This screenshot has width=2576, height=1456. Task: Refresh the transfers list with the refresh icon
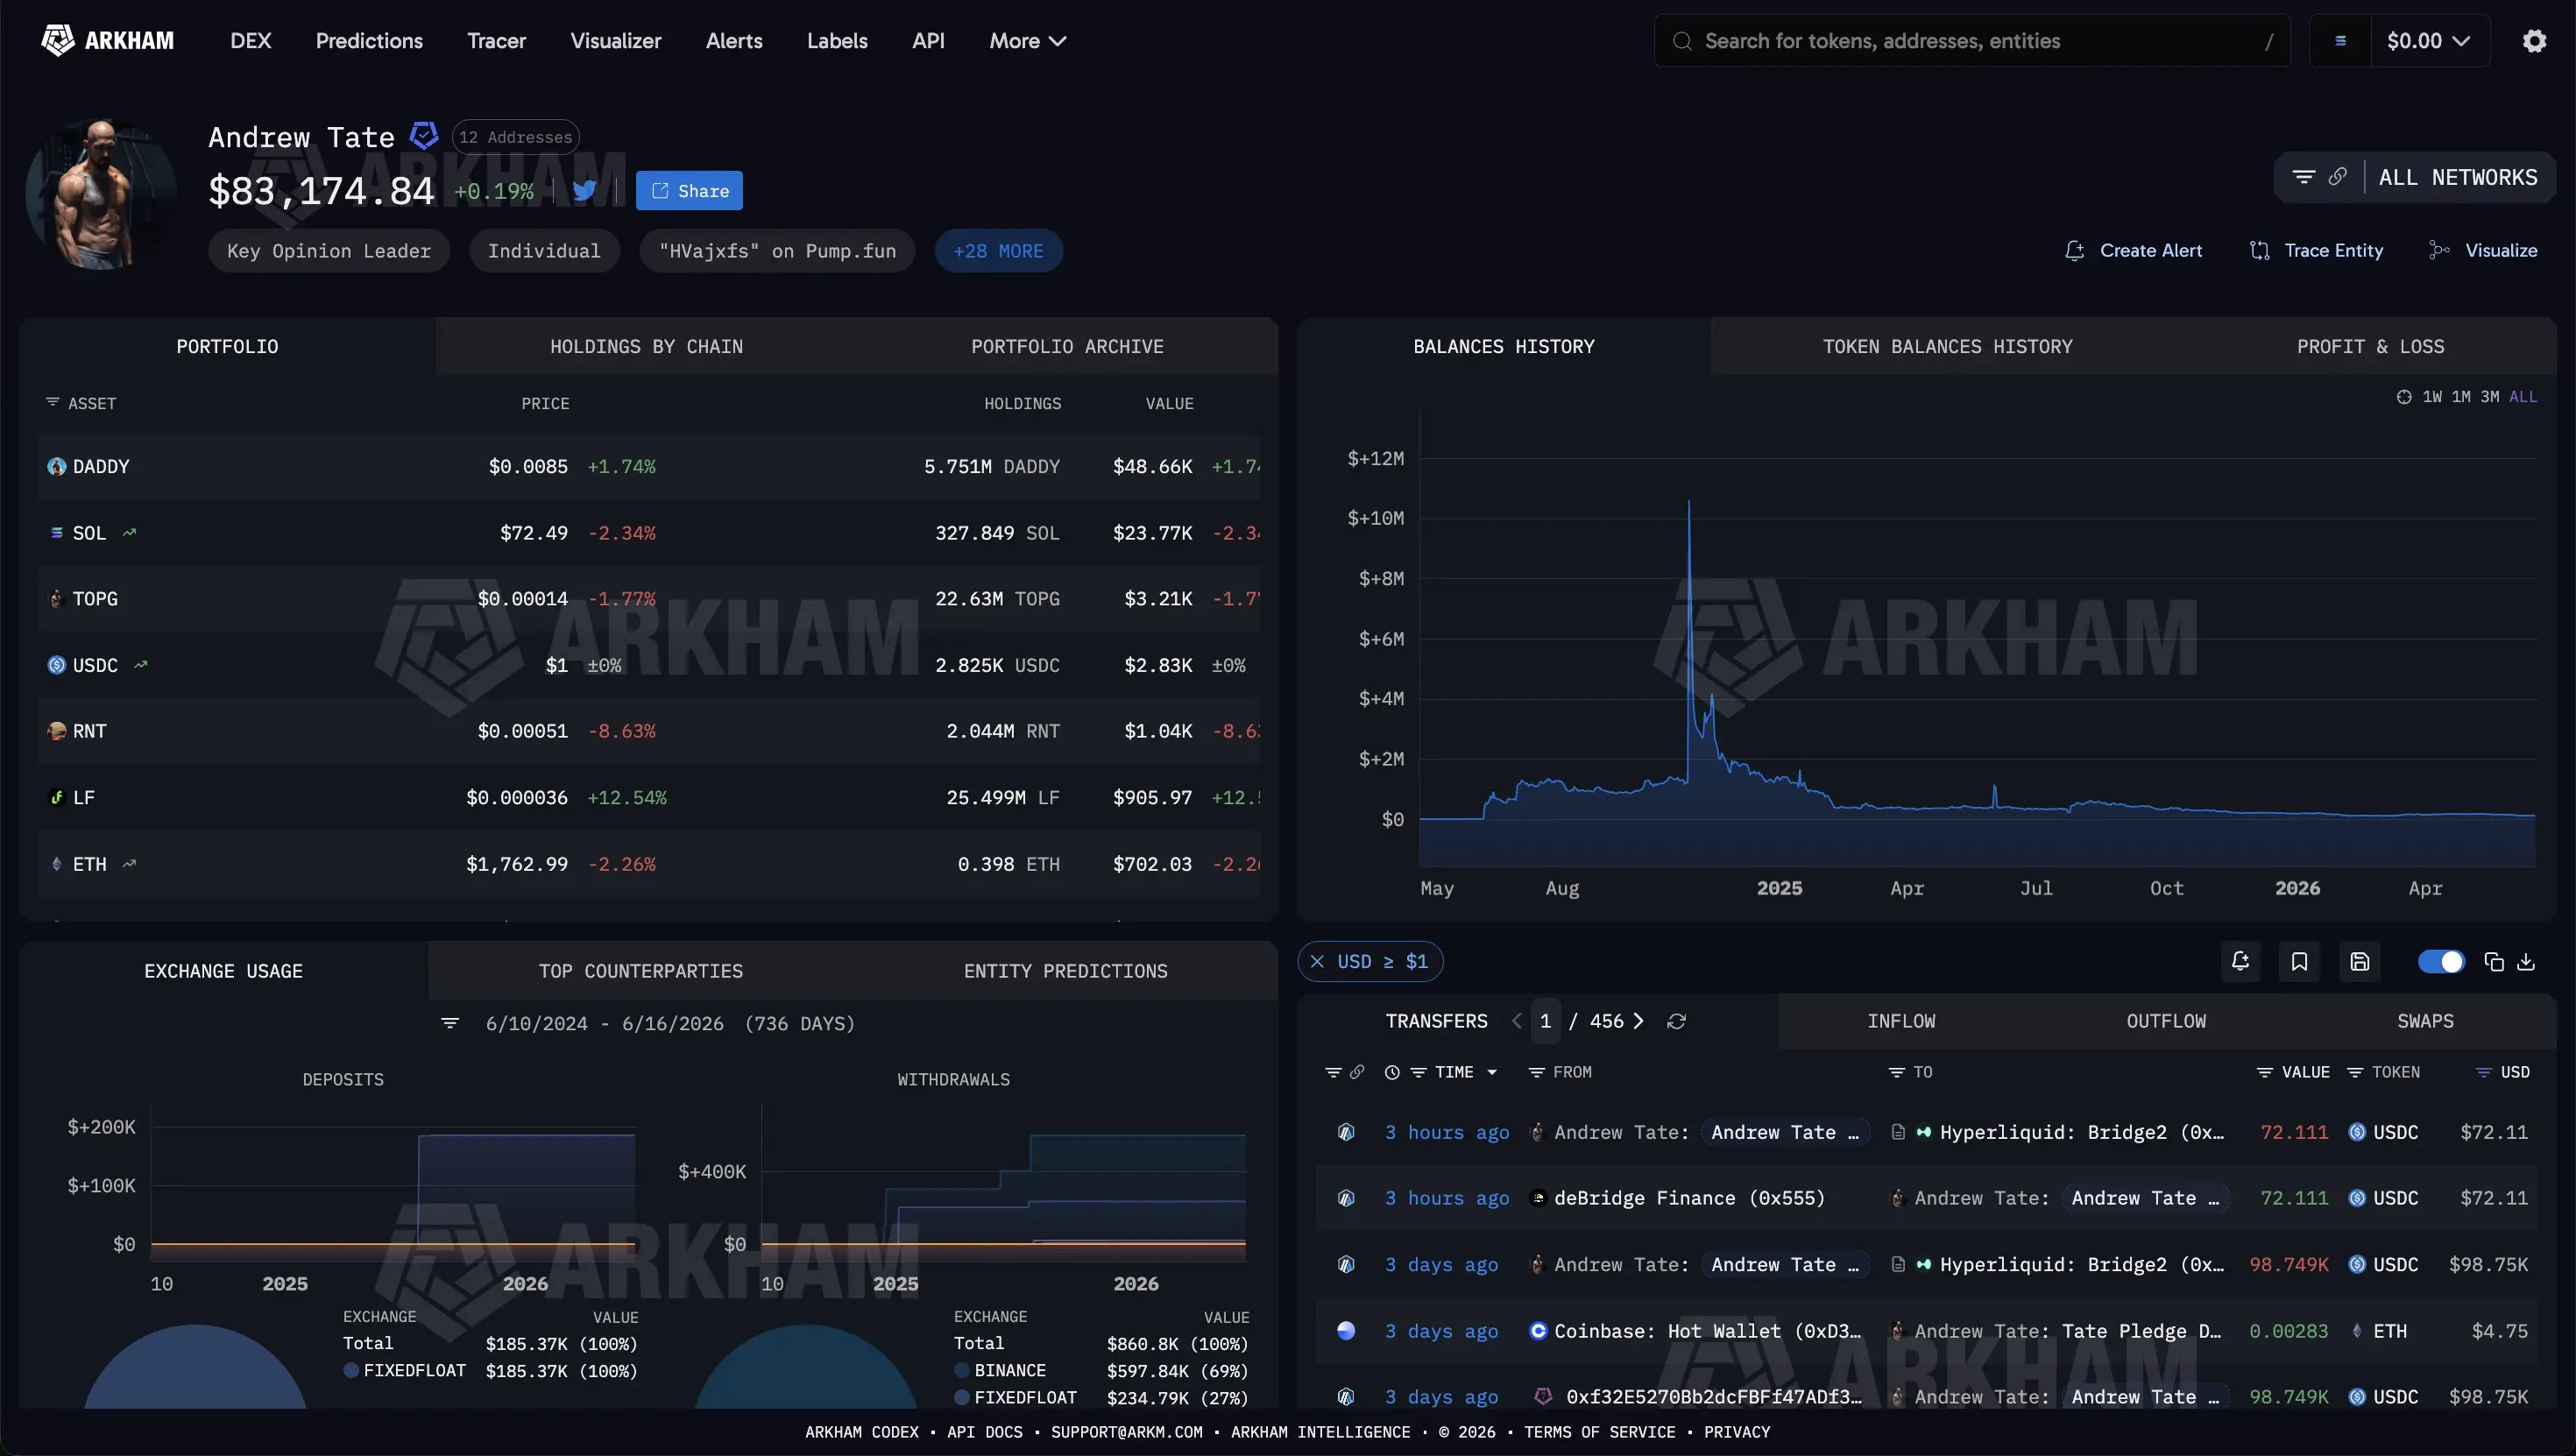tap(1677, 1021)
